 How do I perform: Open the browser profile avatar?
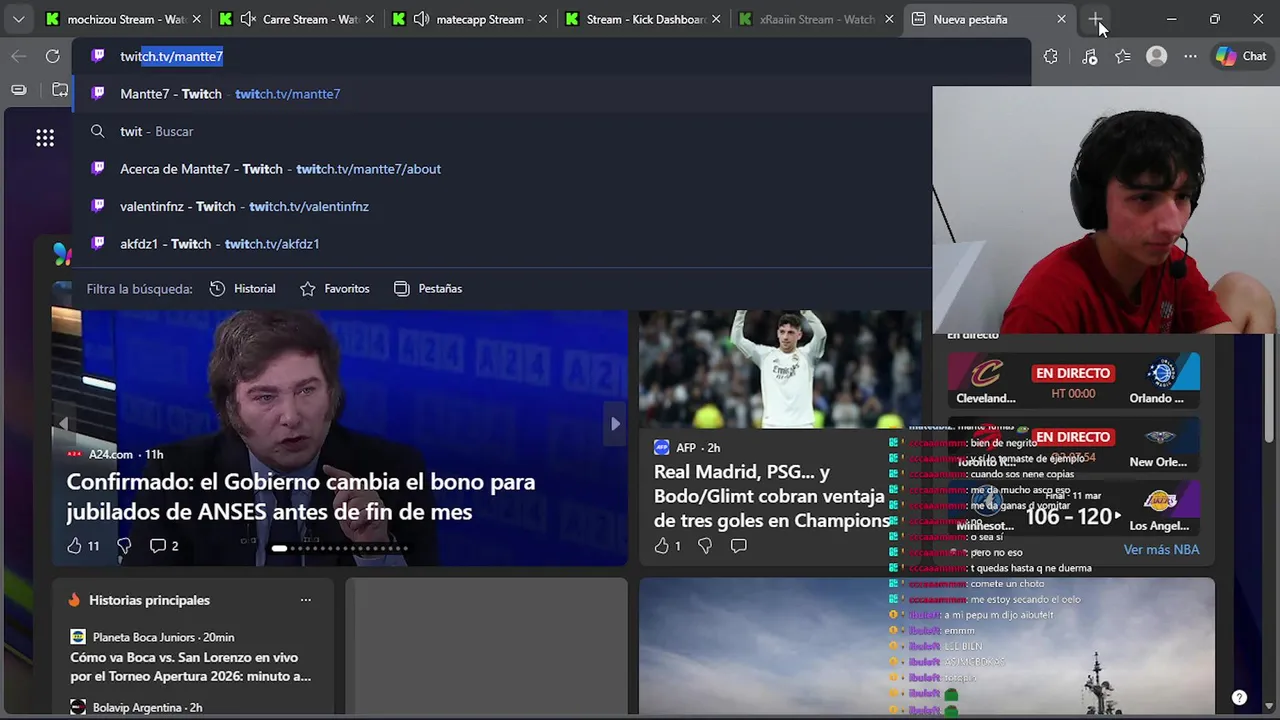[x=1157, y=56]
